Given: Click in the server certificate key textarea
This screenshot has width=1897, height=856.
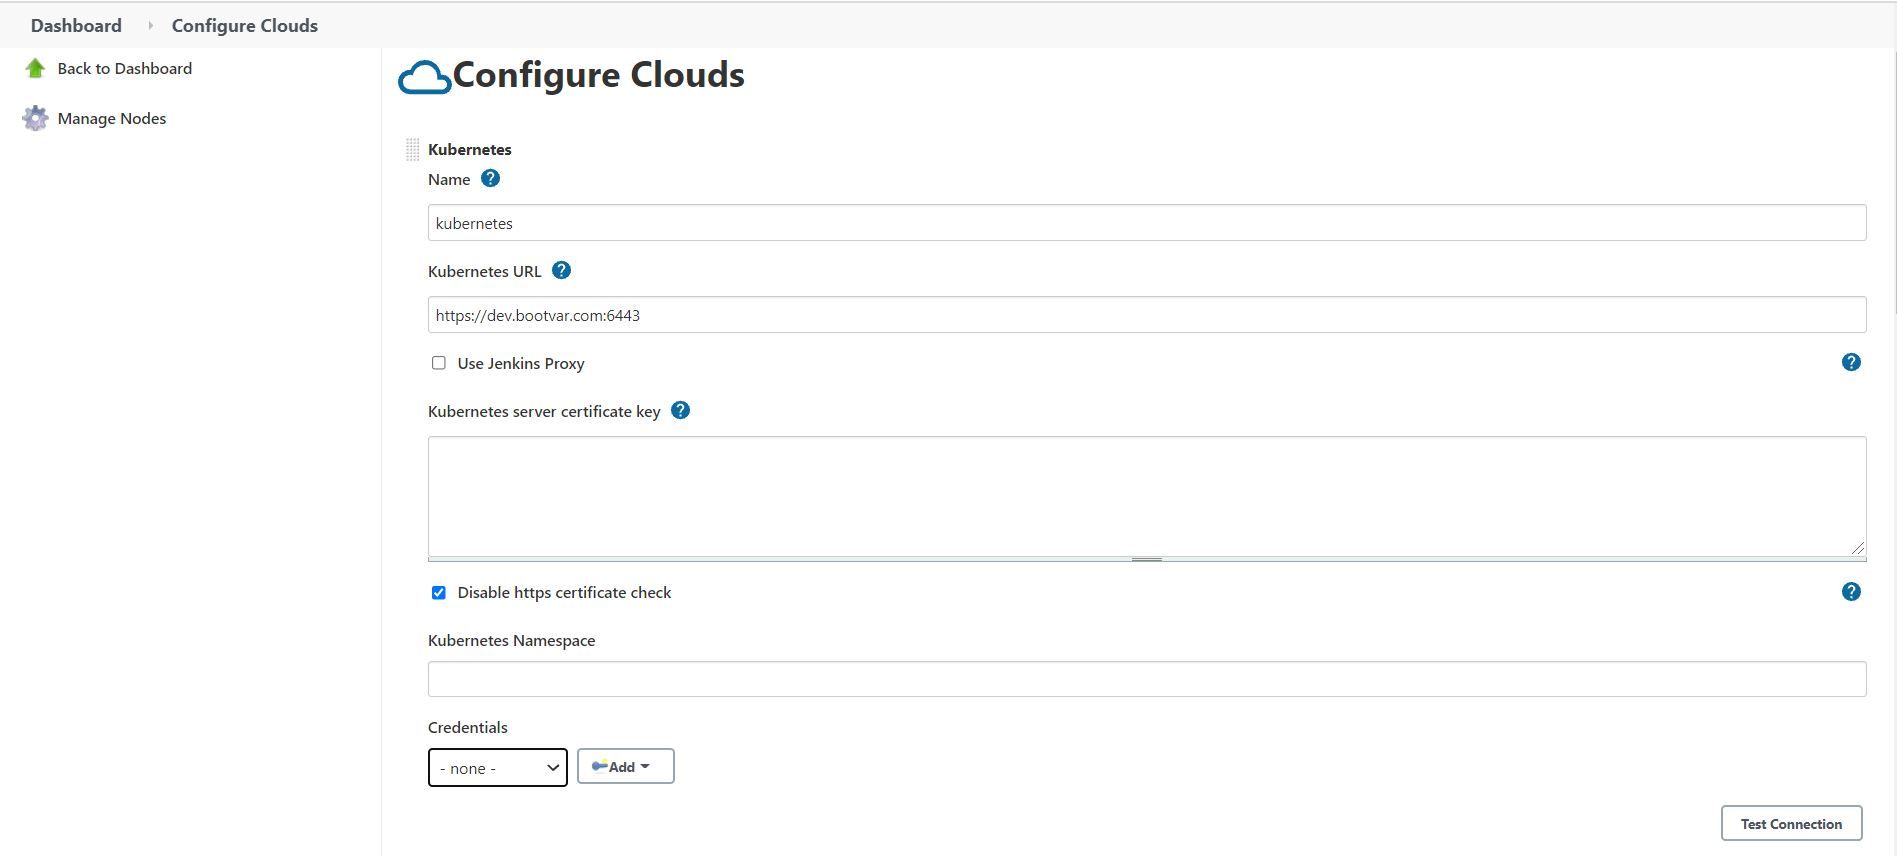Looking at the screenshot, I should [1147, 496].
